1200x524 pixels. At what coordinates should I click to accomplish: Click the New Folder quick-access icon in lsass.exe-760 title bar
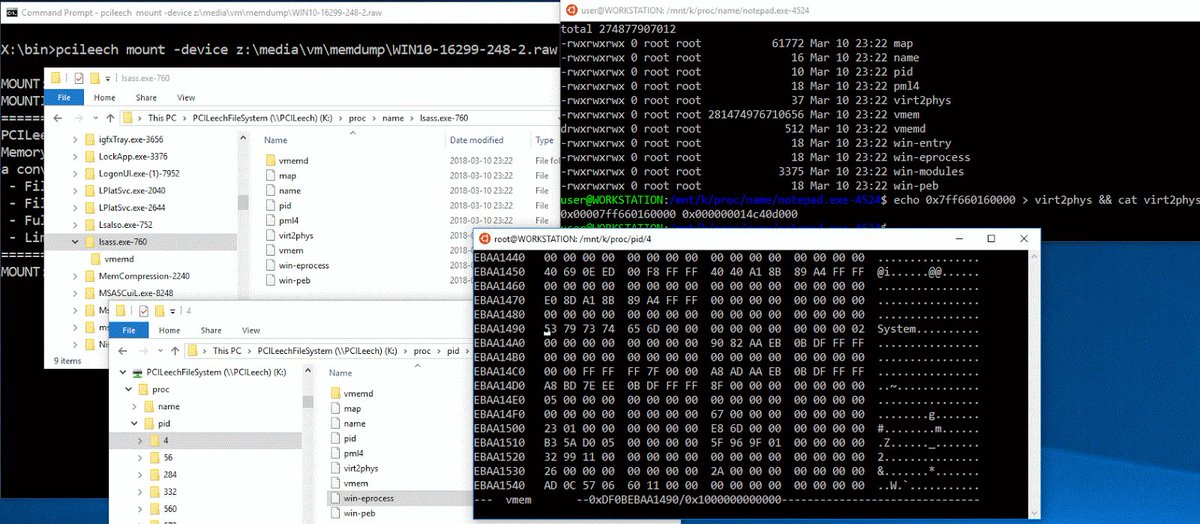[93, 77]
